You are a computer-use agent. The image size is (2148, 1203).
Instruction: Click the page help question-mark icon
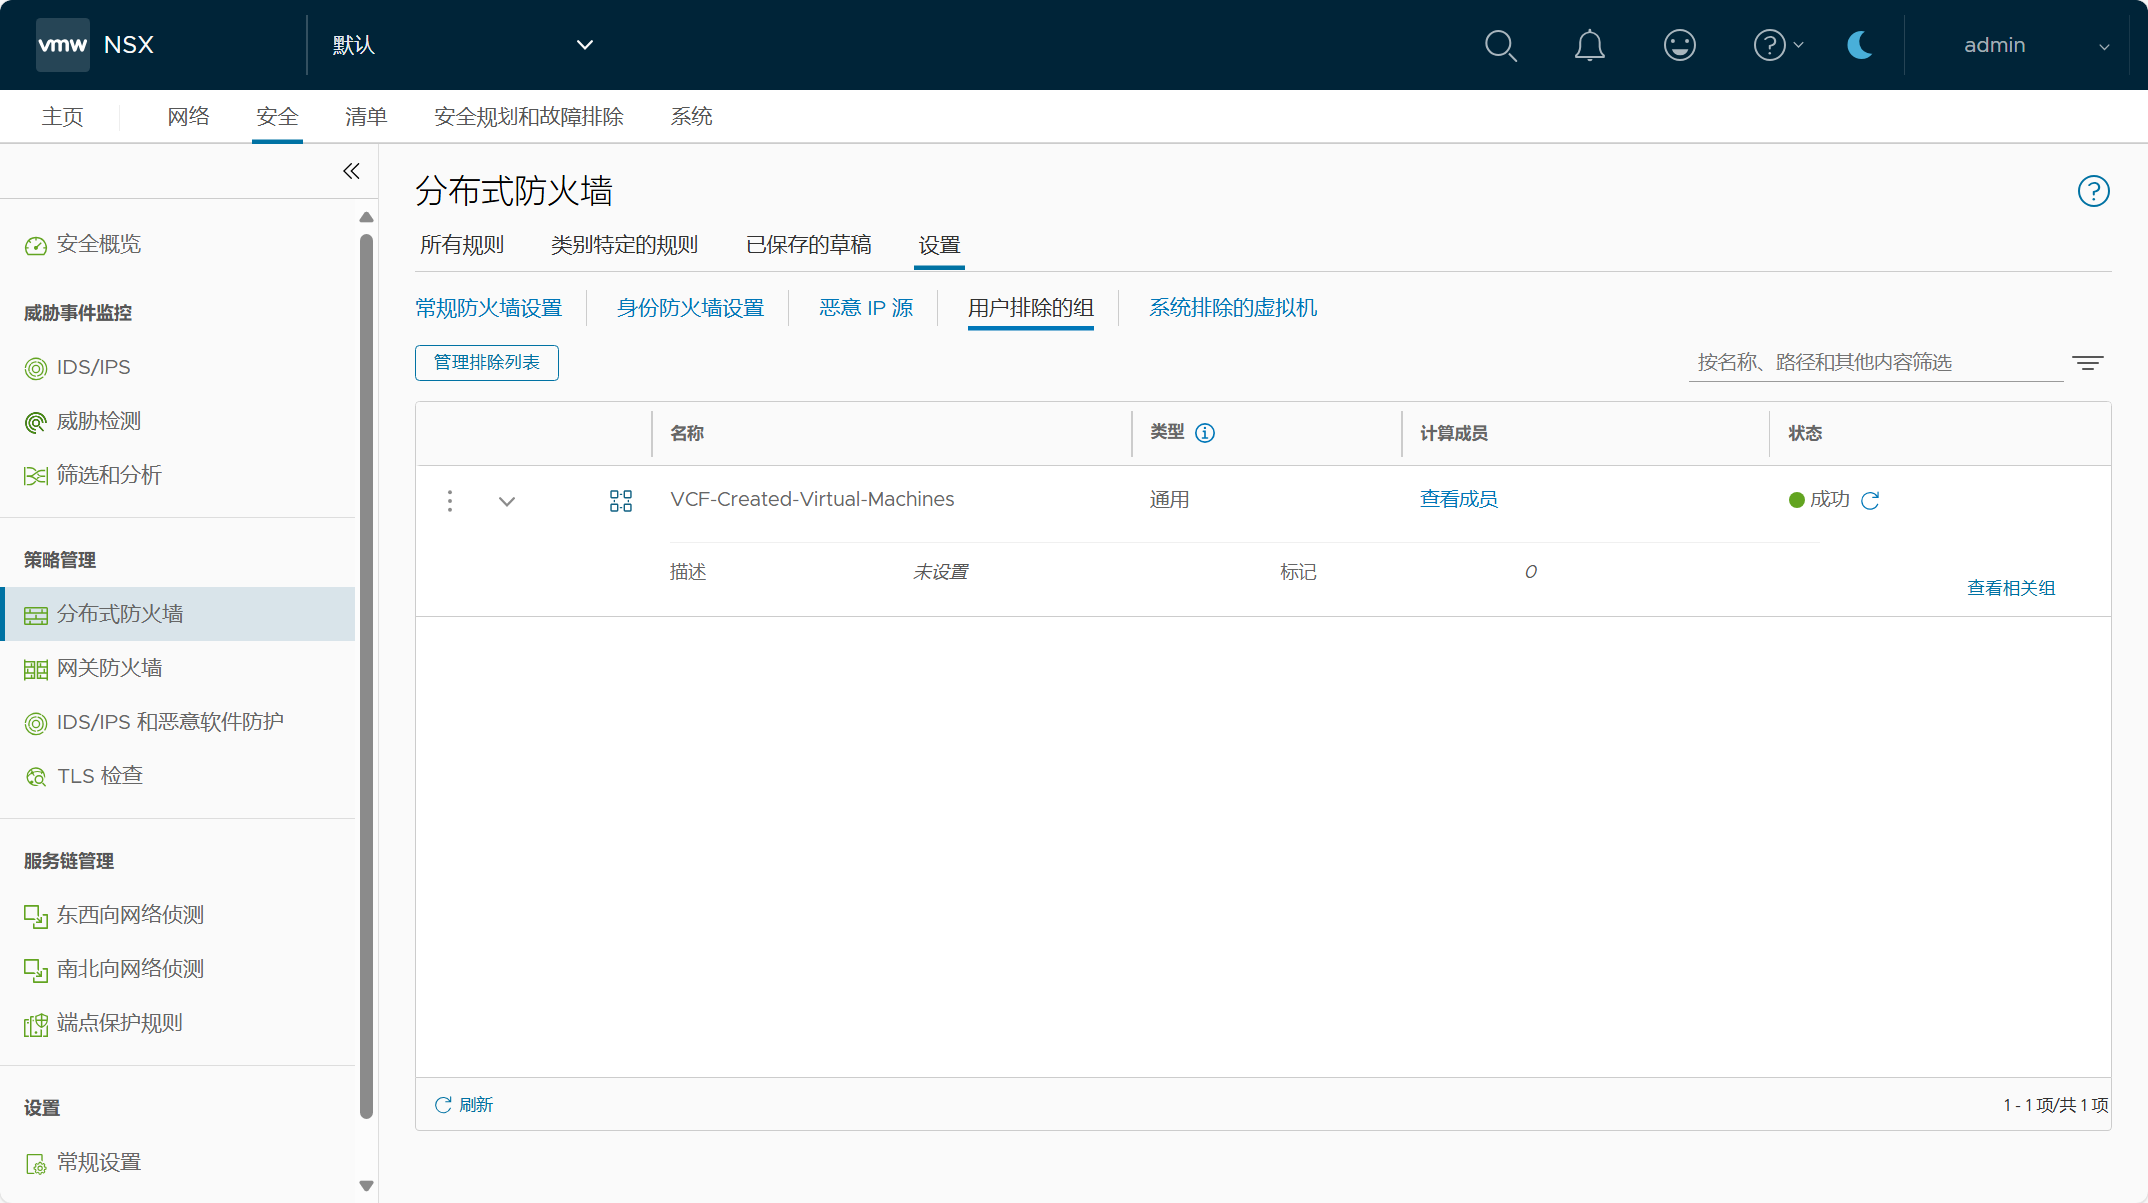(x=2093, y=191)
